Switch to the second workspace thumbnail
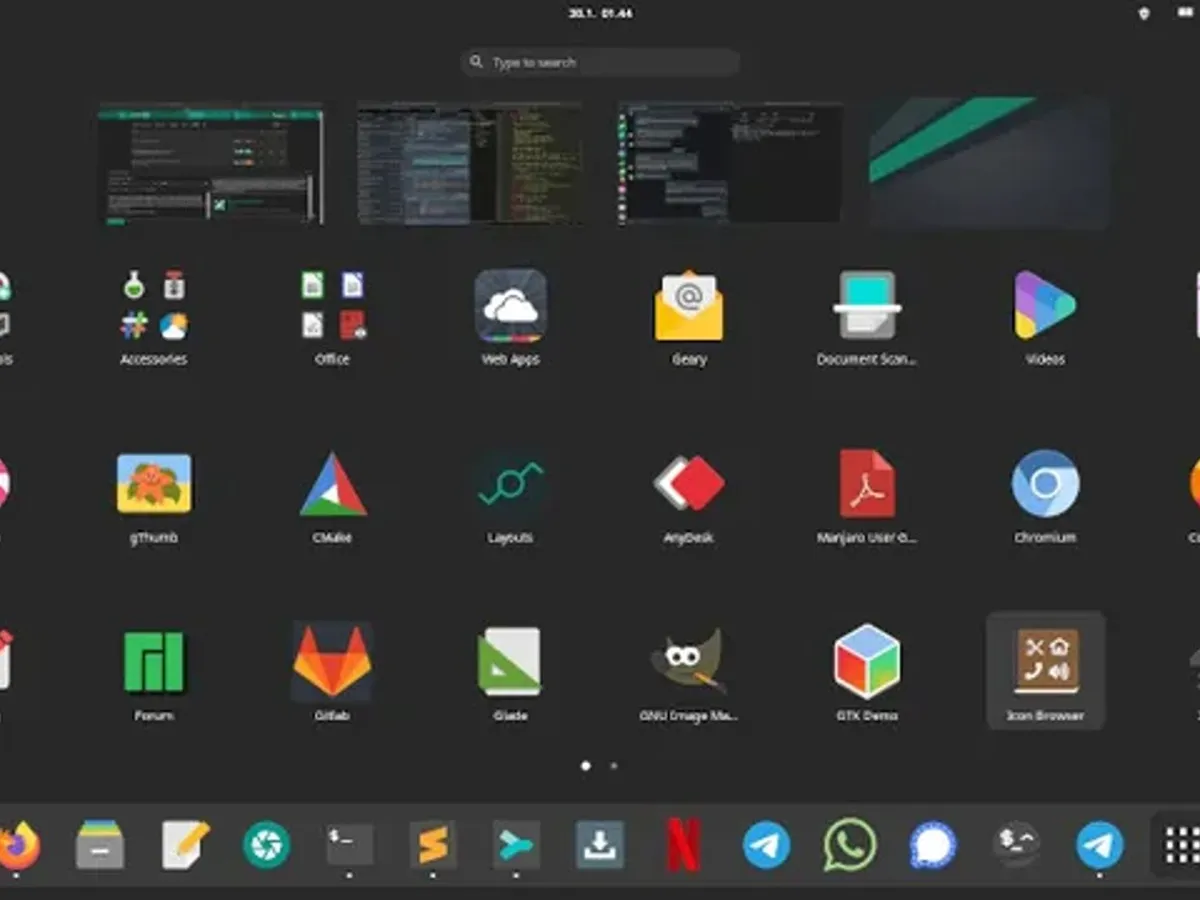The height and width of the screenshot is (900, 1200). [471, 162]
